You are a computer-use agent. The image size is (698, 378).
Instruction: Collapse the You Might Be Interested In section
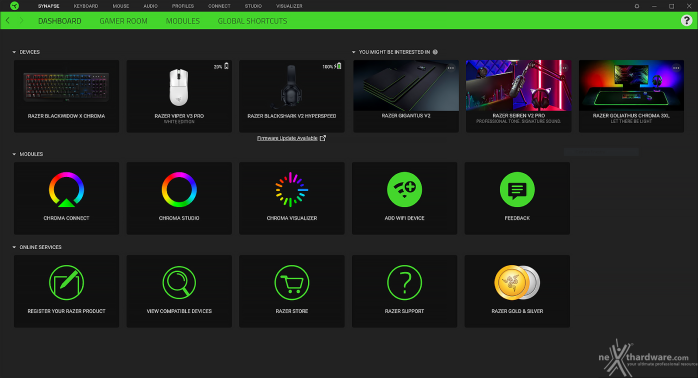click(x=353, y=52)
